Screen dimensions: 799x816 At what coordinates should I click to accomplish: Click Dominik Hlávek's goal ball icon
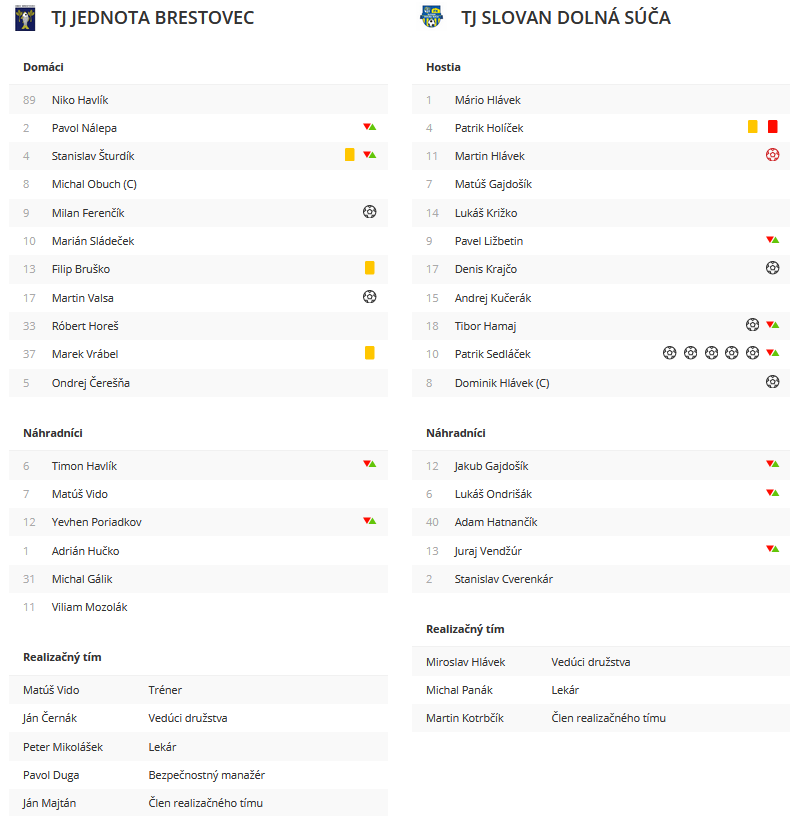pos(772,382)
